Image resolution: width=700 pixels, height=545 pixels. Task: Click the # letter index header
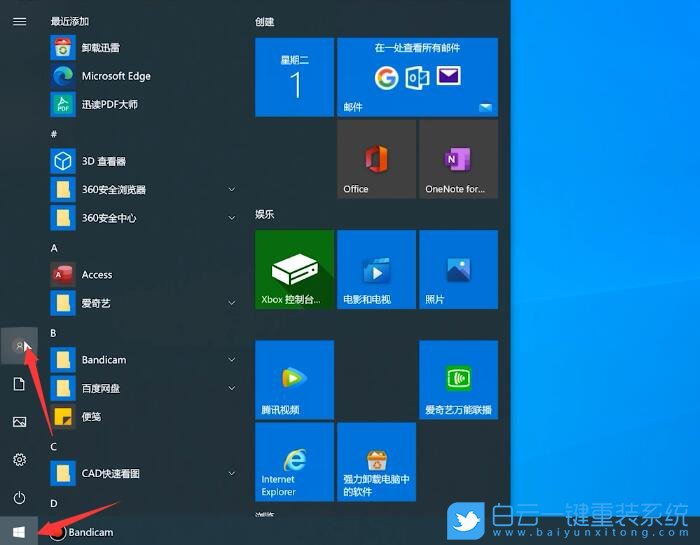[x=54, y=133]
